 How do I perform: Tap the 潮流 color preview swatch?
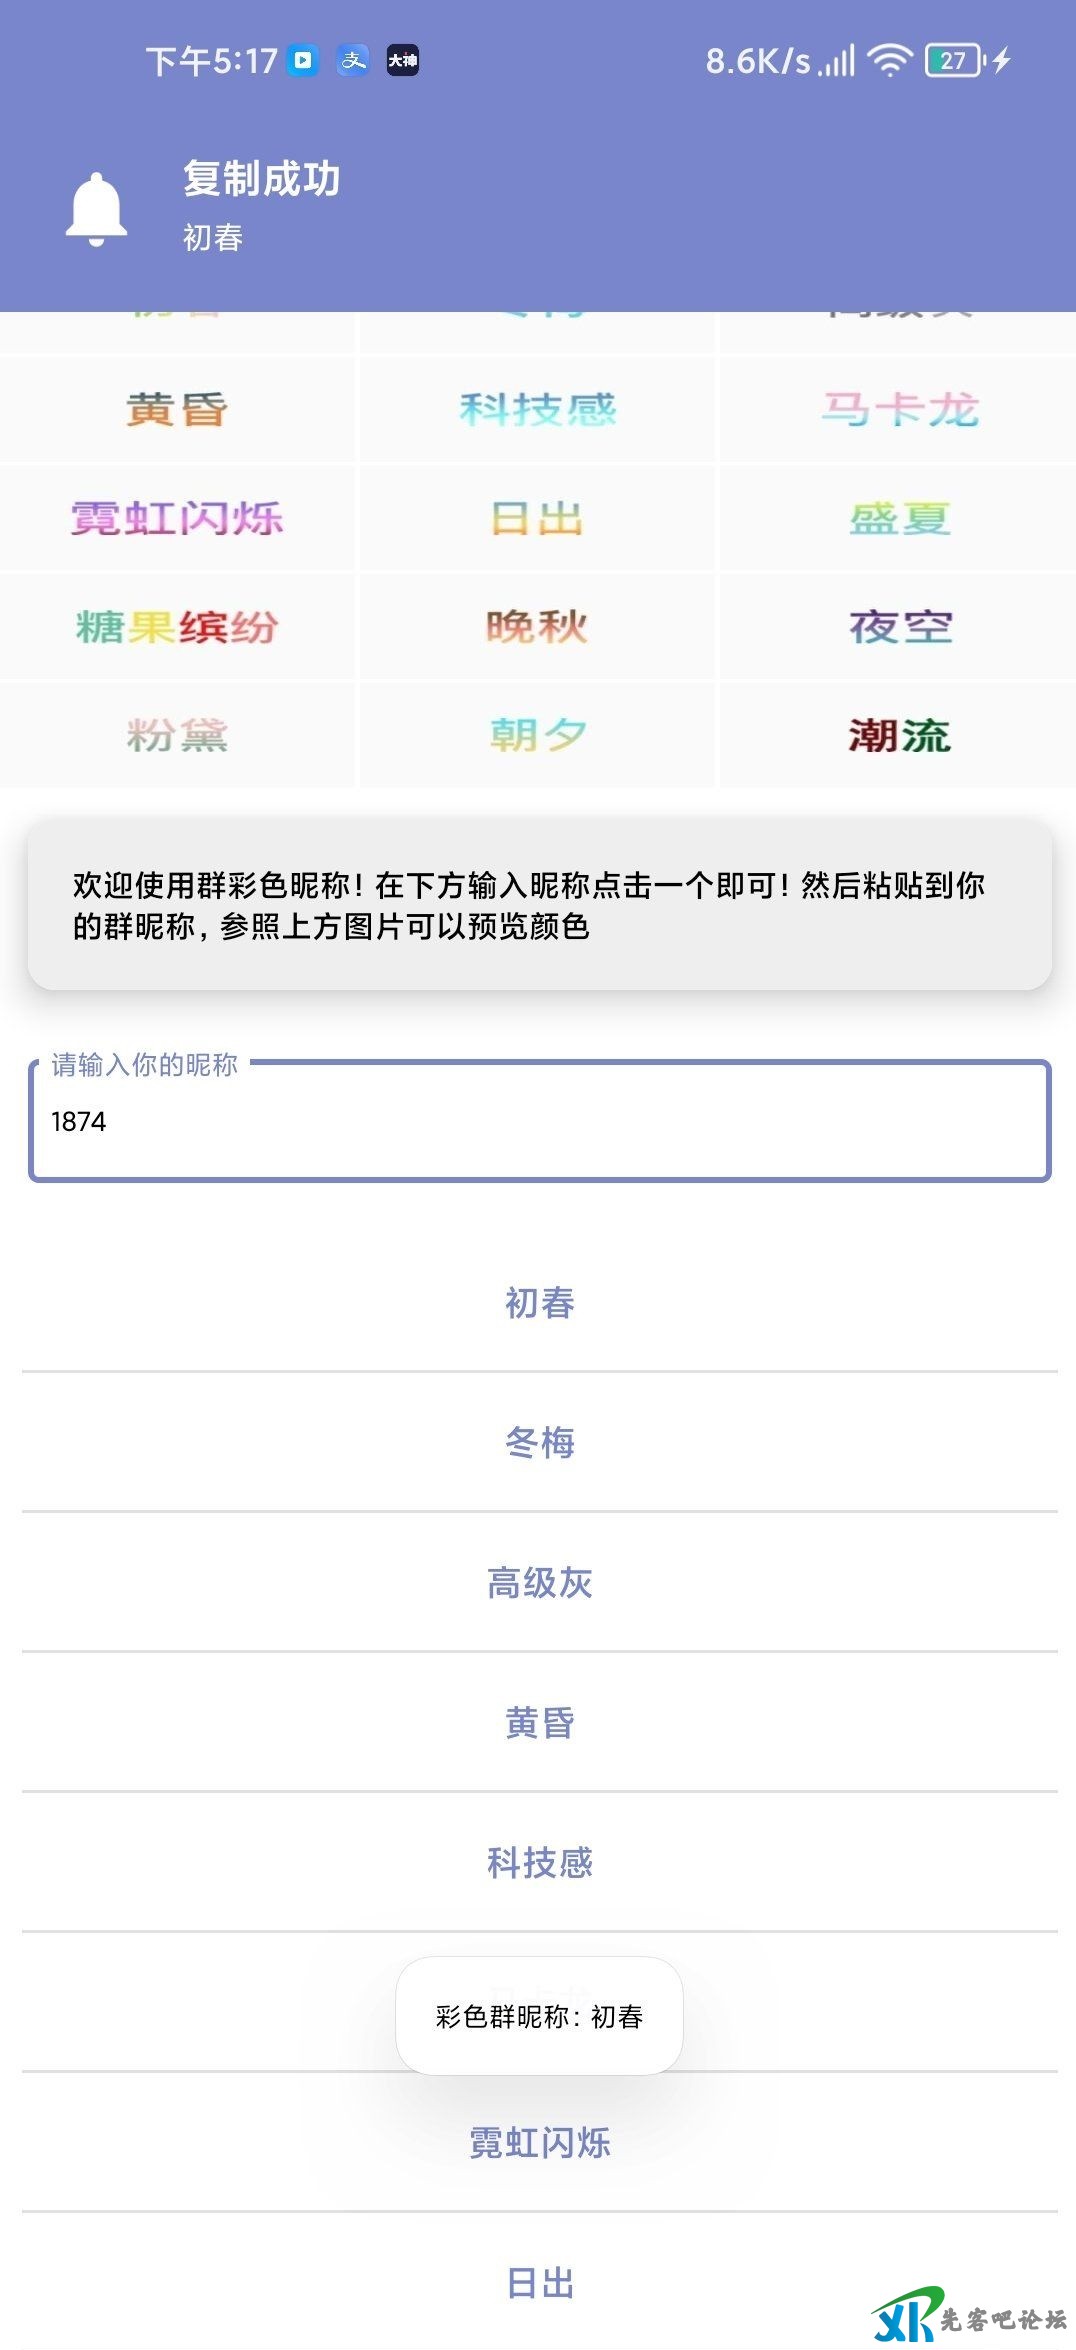(x=899, y=736)
